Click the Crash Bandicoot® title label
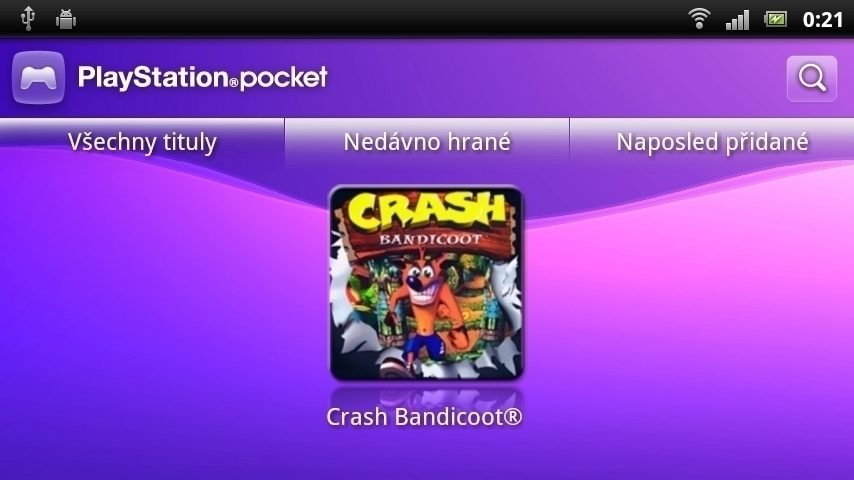 click(424, 417)
